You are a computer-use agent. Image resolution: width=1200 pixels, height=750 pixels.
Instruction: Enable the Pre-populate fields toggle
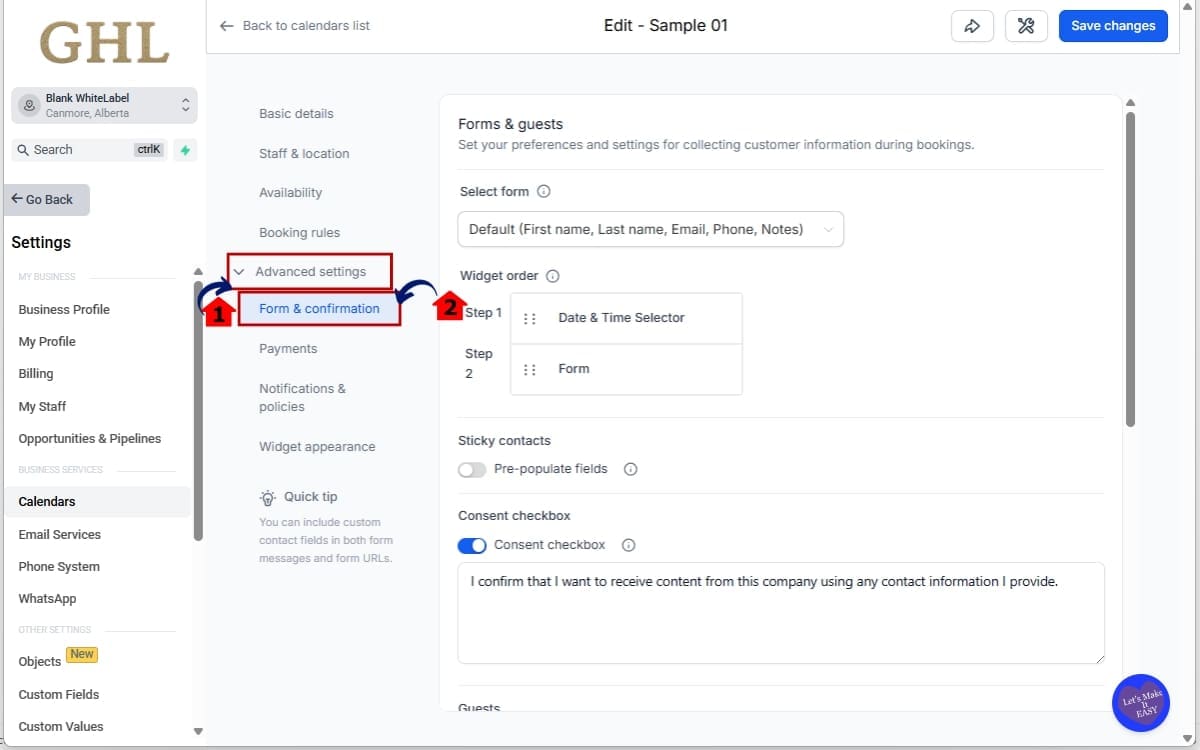(472, 469)
